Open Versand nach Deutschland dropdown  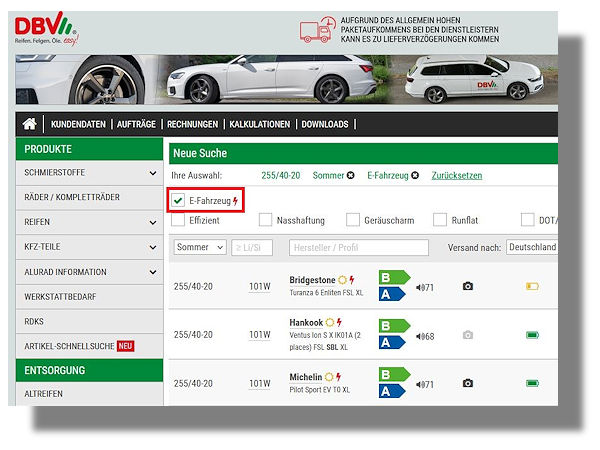pos(532,247)
